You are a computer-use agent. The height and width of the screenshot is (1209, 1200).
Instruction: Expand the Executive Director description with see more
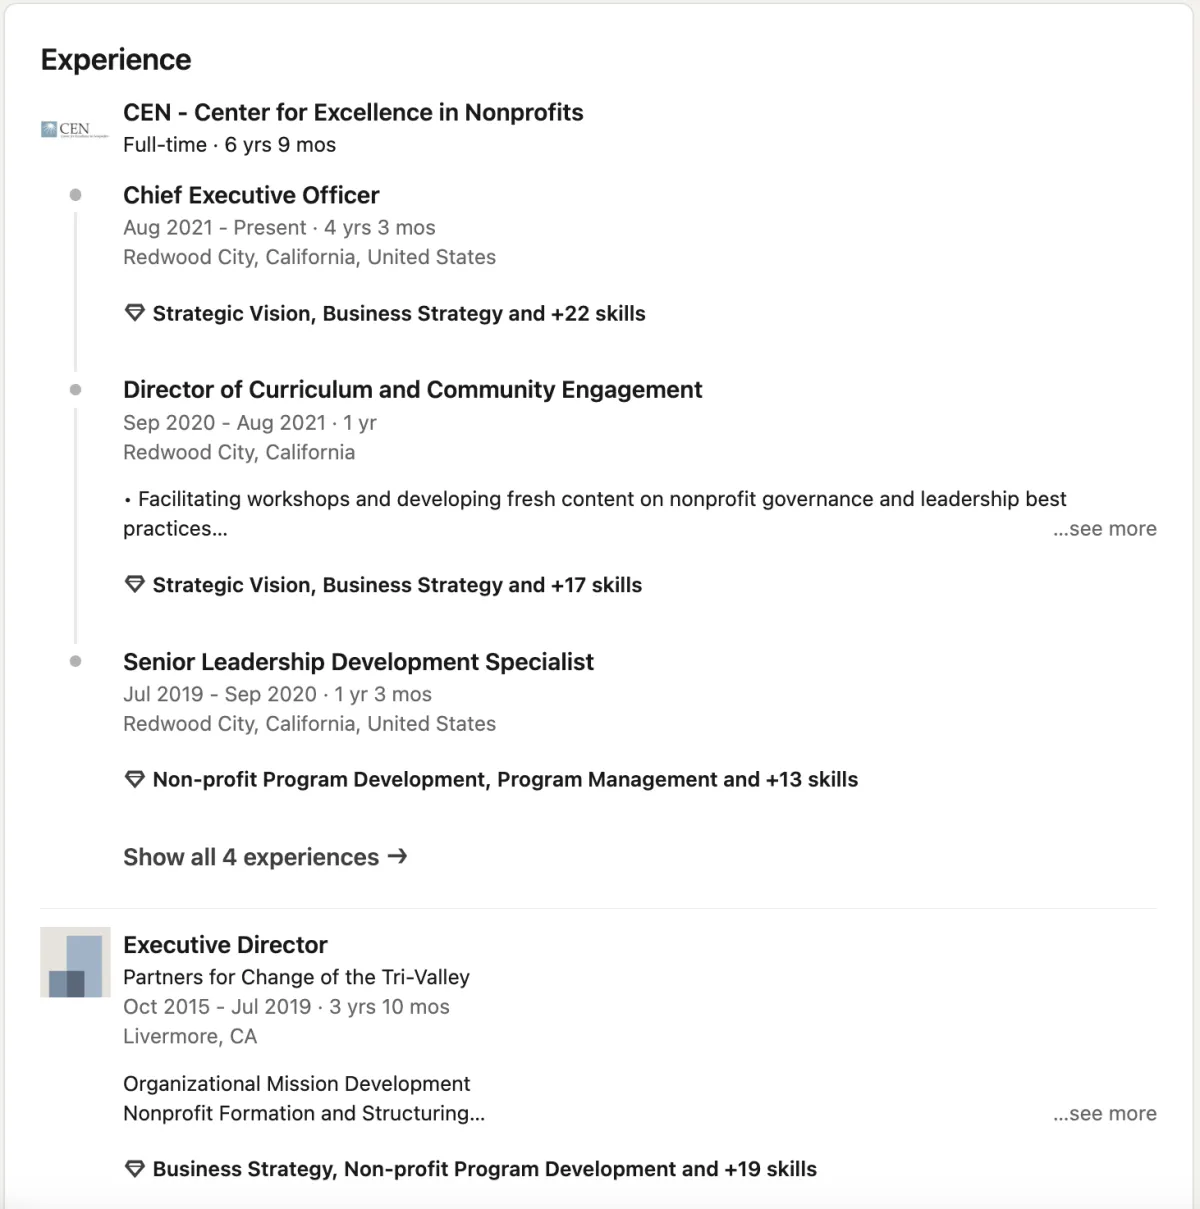pos(1104,1114)
